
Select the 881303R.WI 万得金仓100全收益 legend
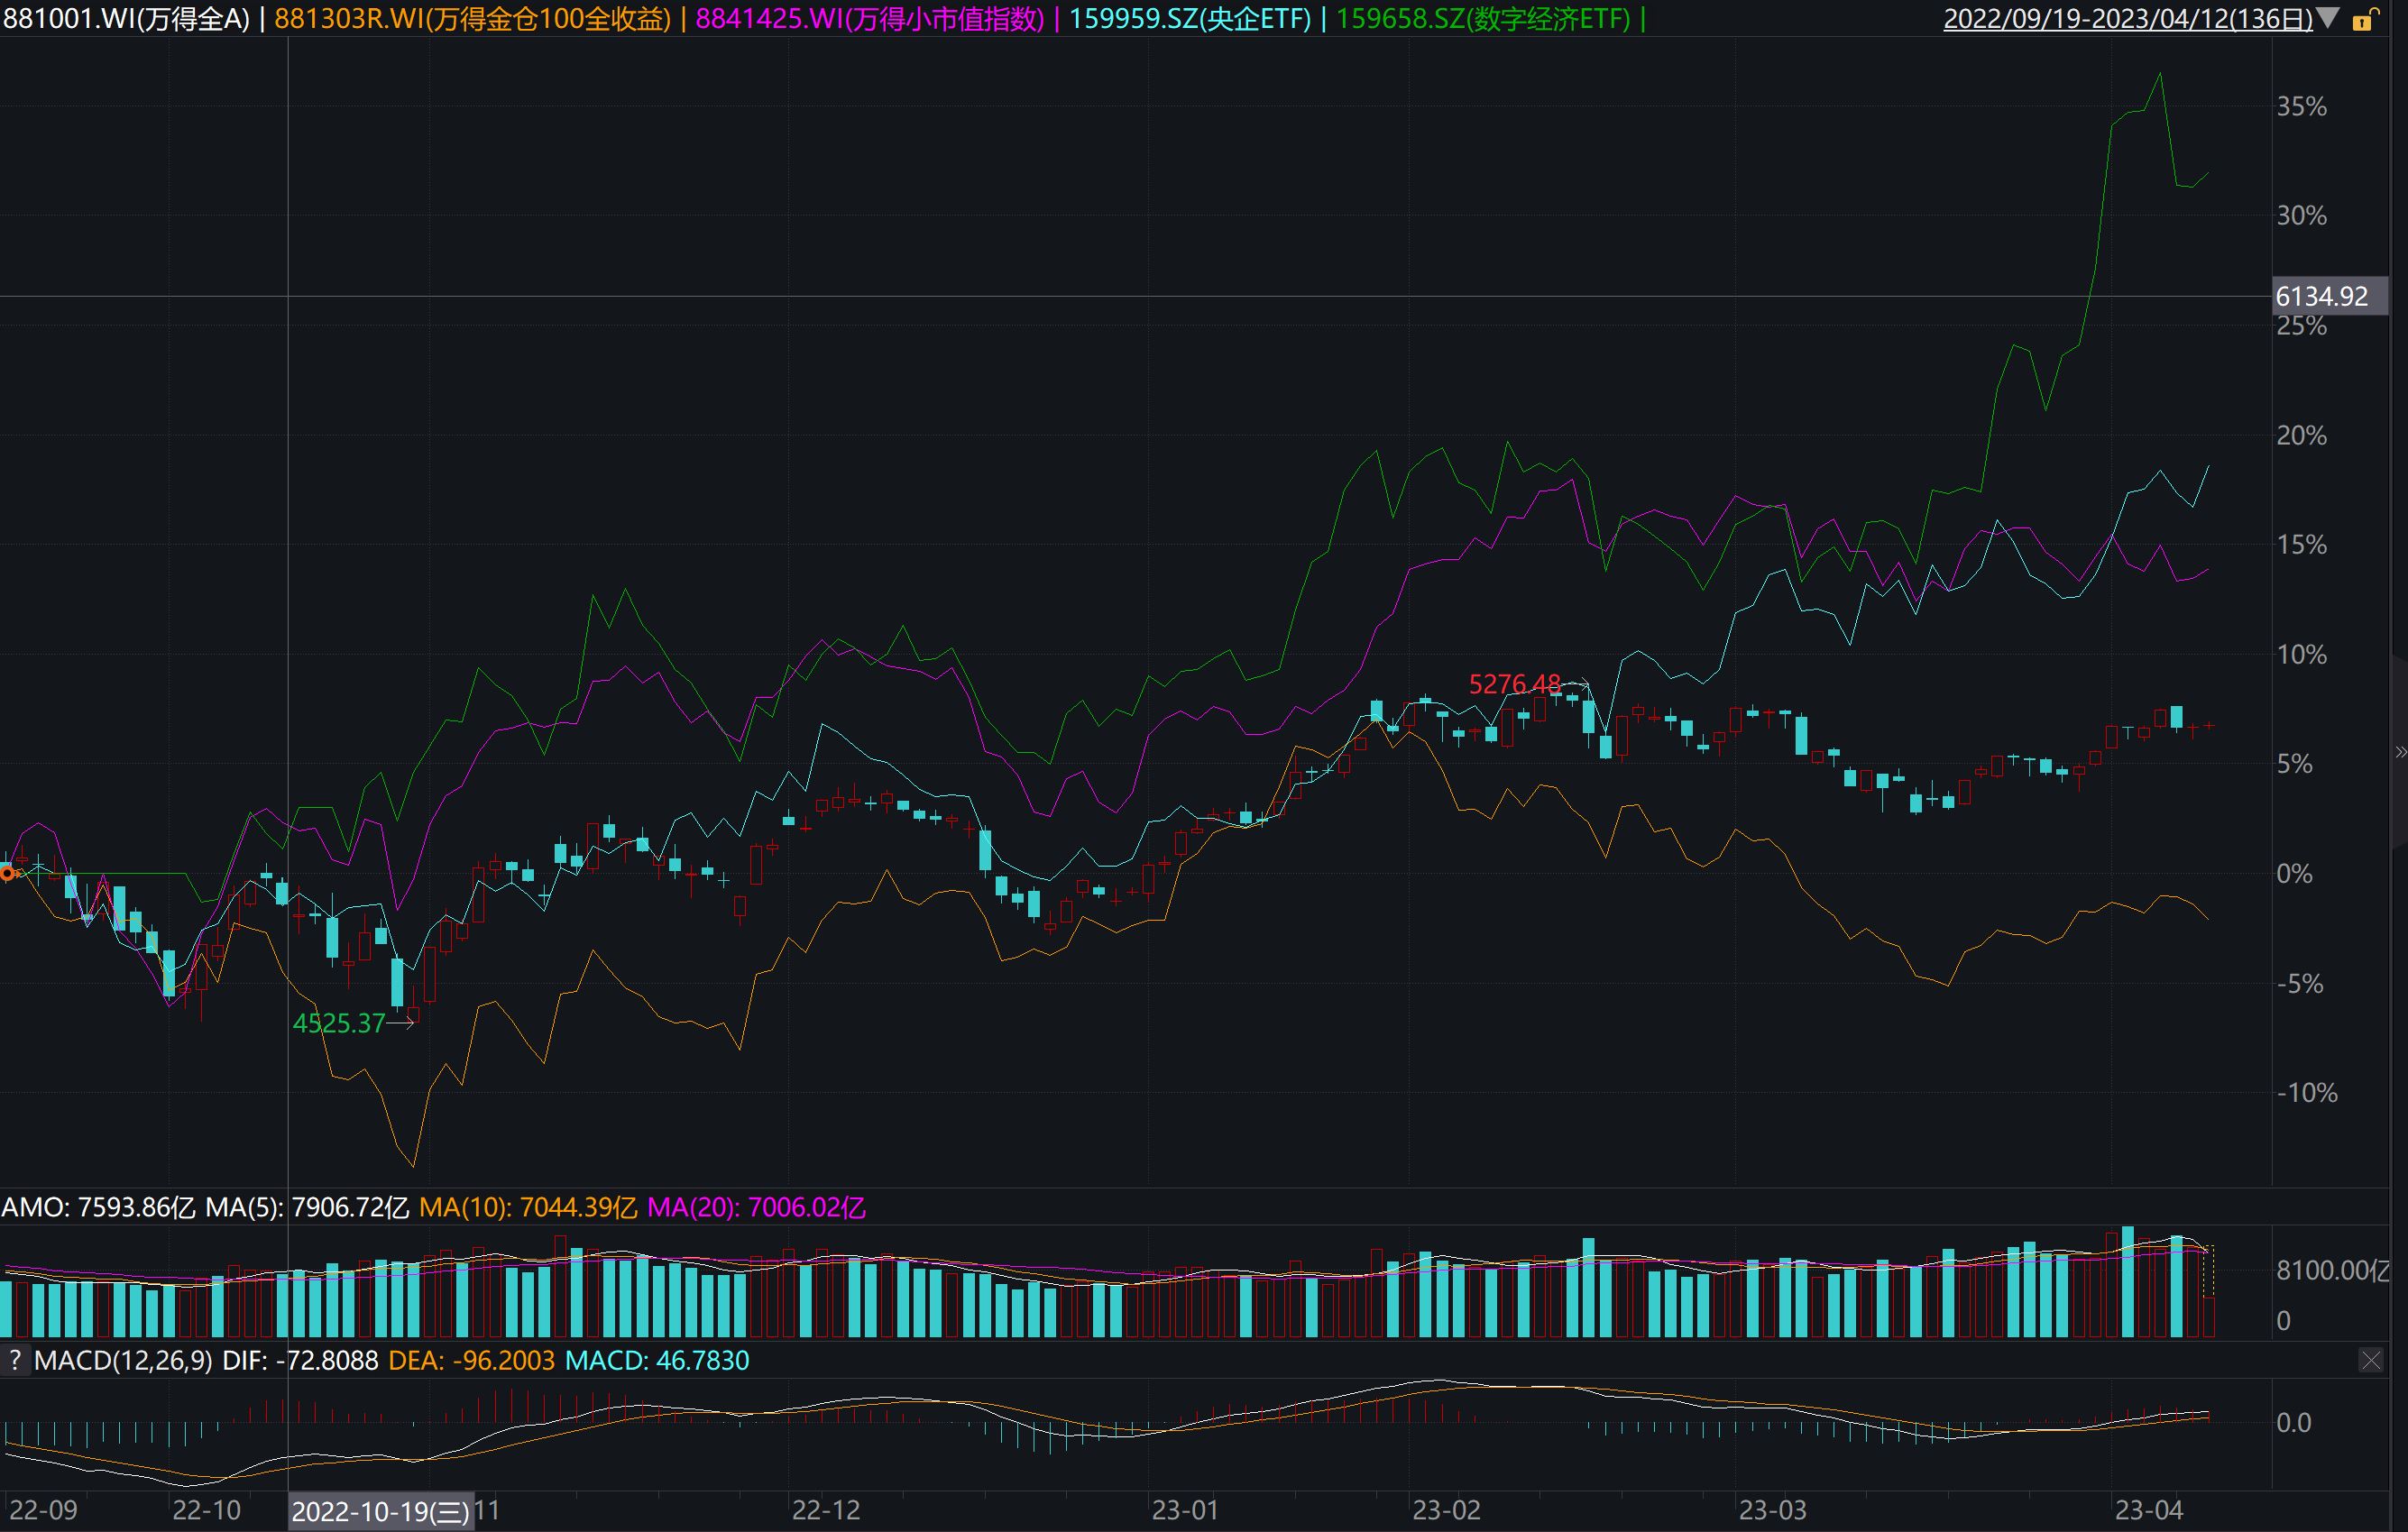[x=472, y=19]
